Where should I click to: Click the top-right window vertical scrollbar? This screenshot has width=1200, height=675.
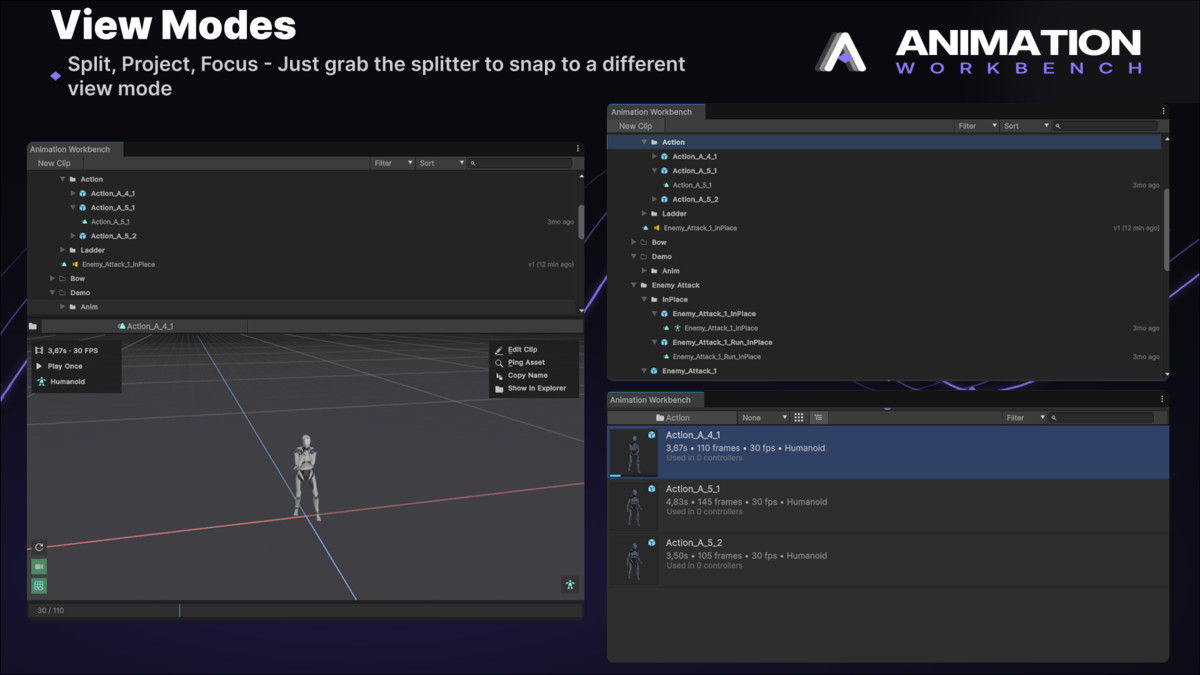1166,229
